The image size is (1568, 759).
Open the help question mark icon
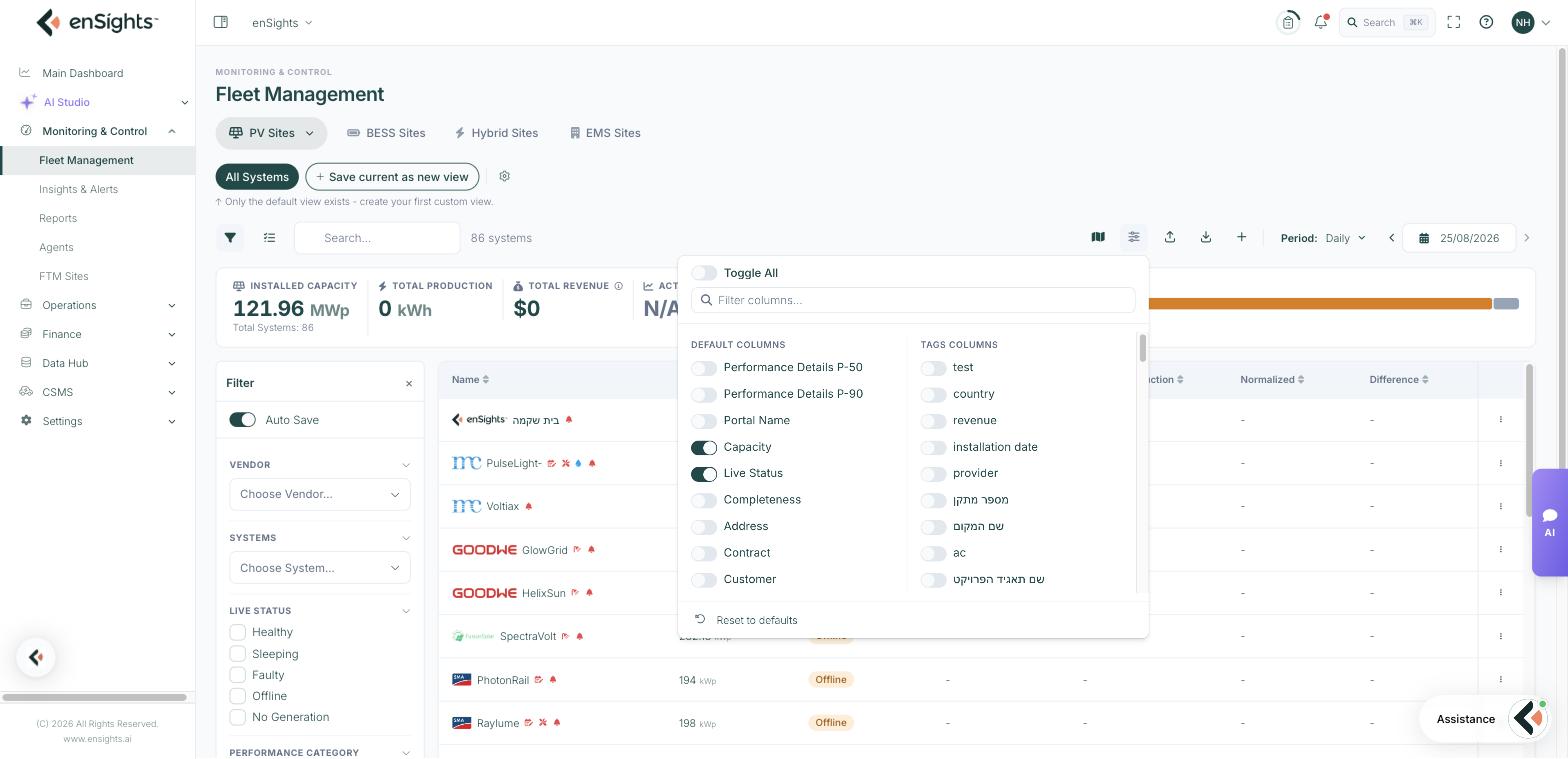tap(1486, 22)
